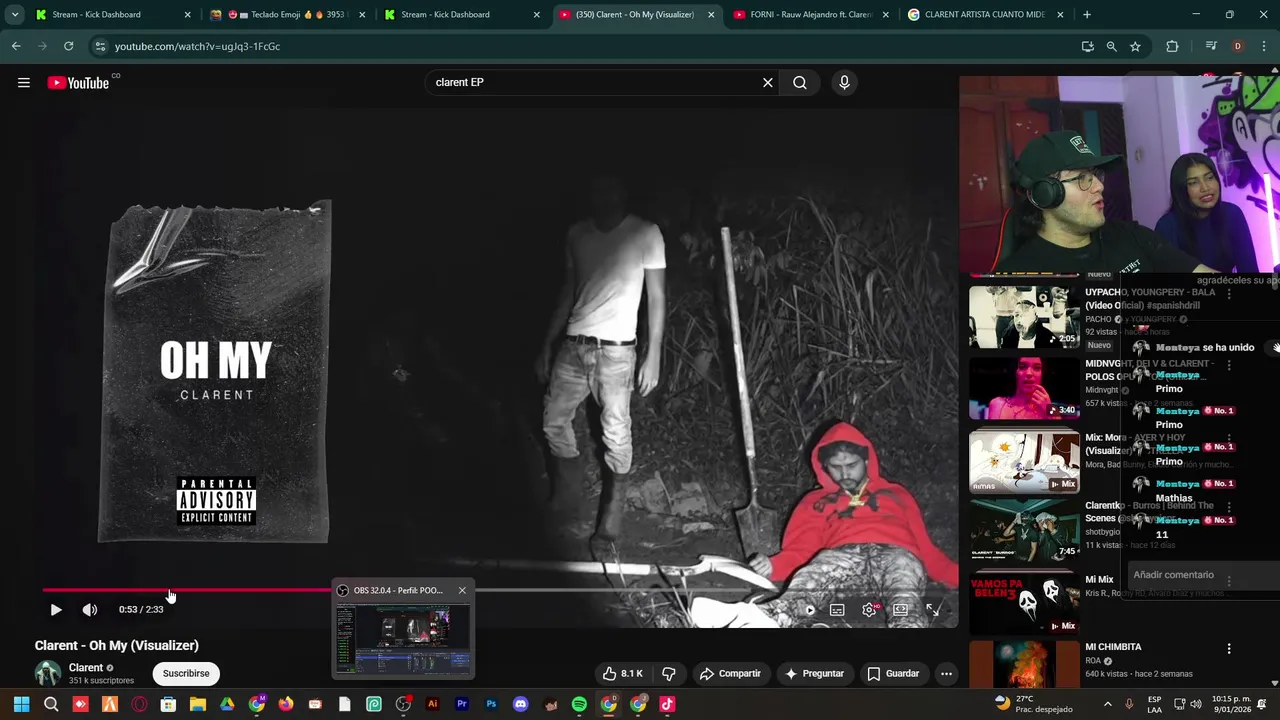Close the Clarent - Oh My tab

click(711, 15)
